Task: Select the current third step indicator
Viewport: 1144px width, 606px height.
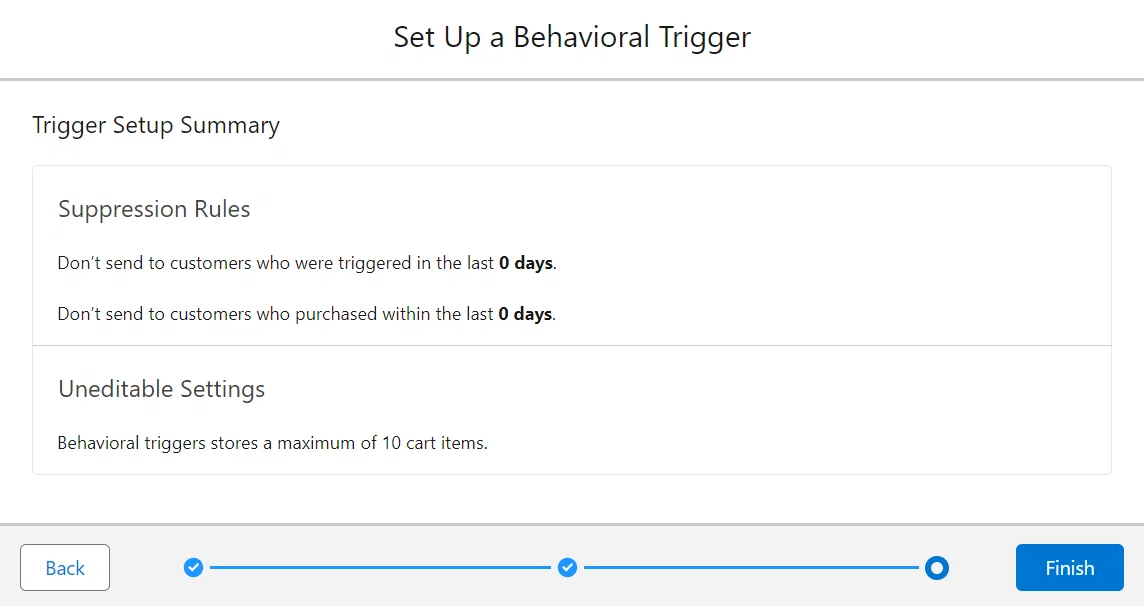Action: 937,567
